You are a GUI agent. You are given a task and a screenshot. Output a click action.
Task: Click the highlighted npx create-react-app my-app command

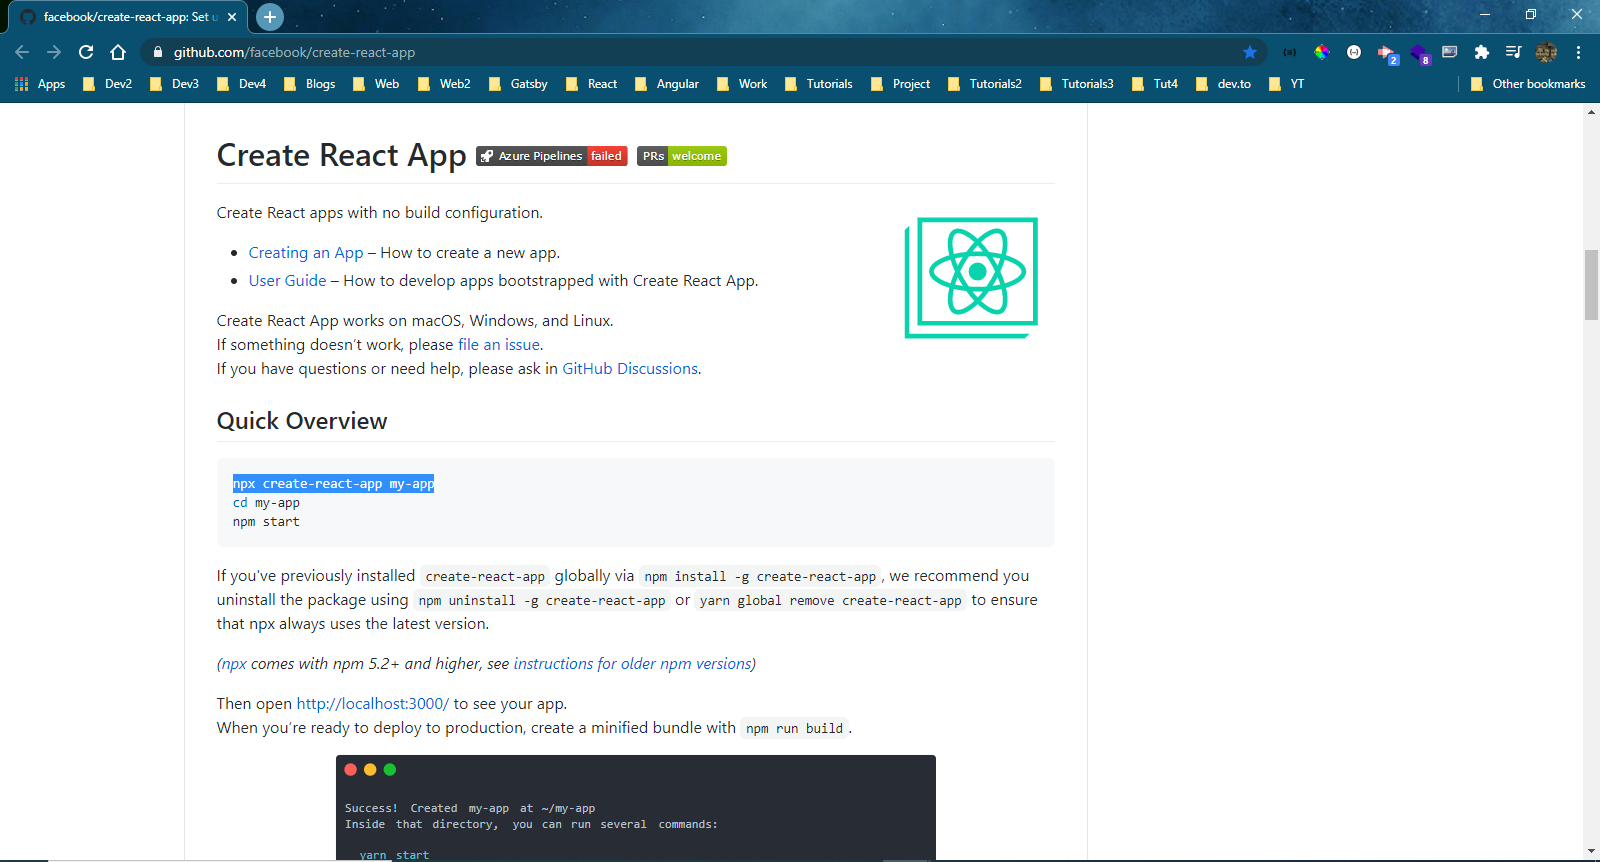334,484
